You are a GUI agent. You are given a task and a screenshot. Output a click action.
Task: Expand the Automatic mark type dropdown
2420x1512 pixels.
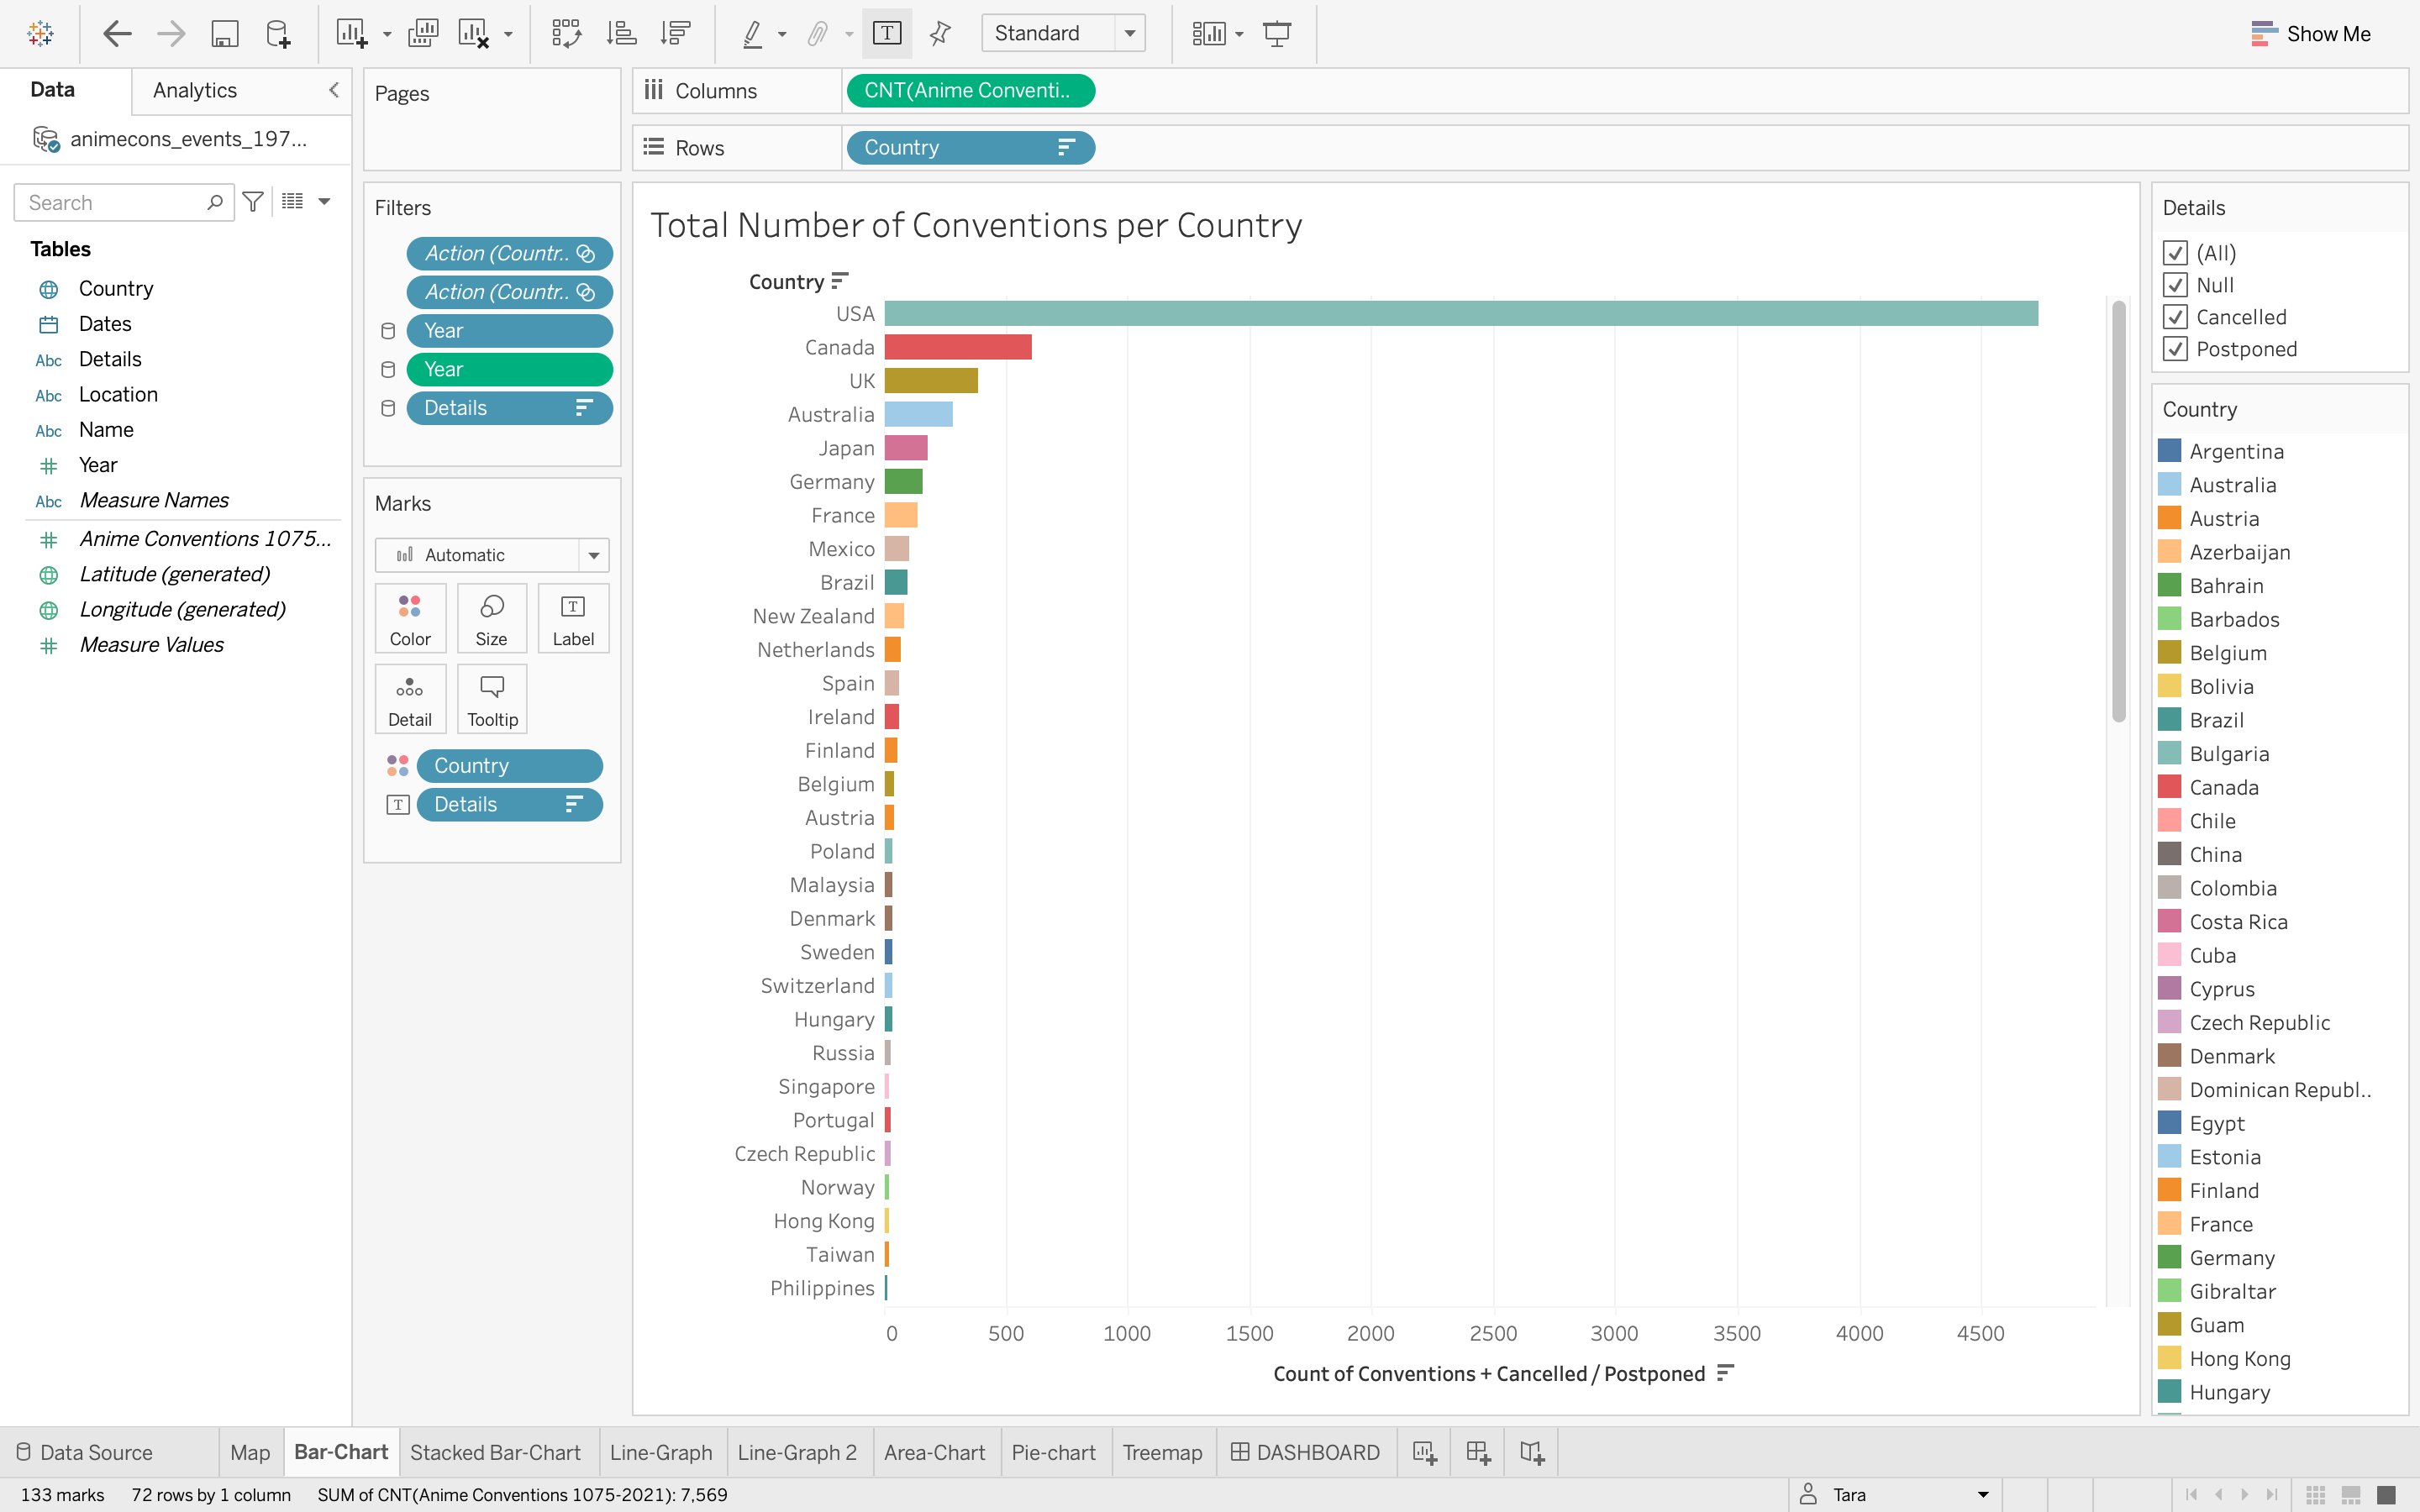593,555
